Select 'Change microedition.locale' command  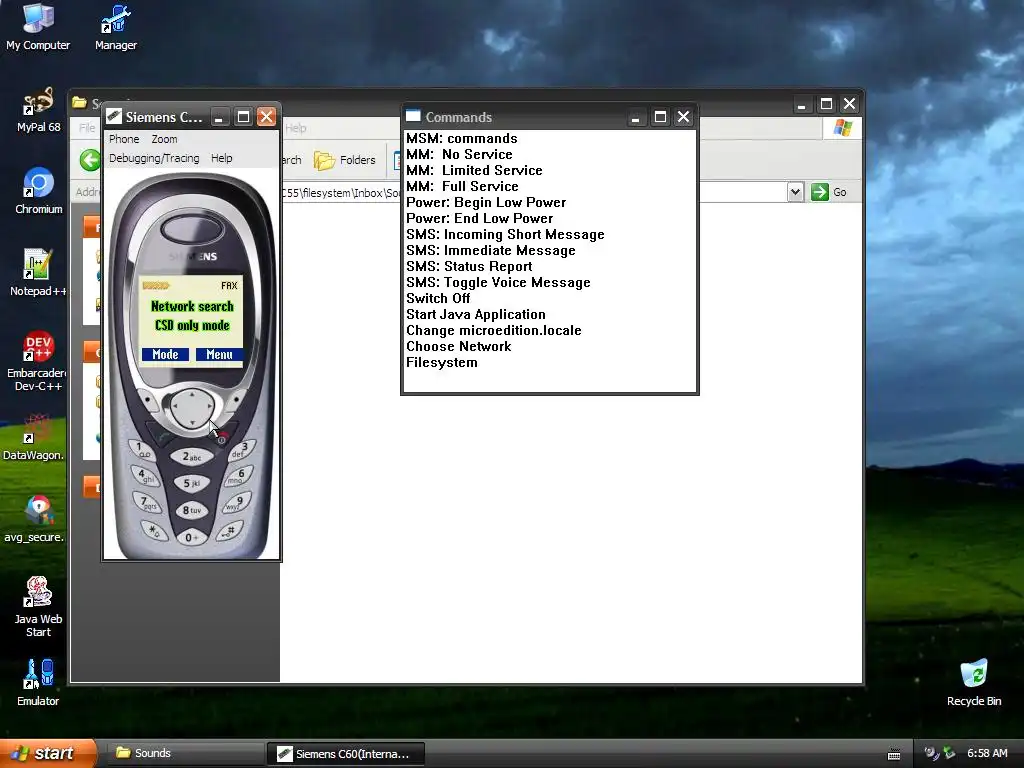click(494, 330)
